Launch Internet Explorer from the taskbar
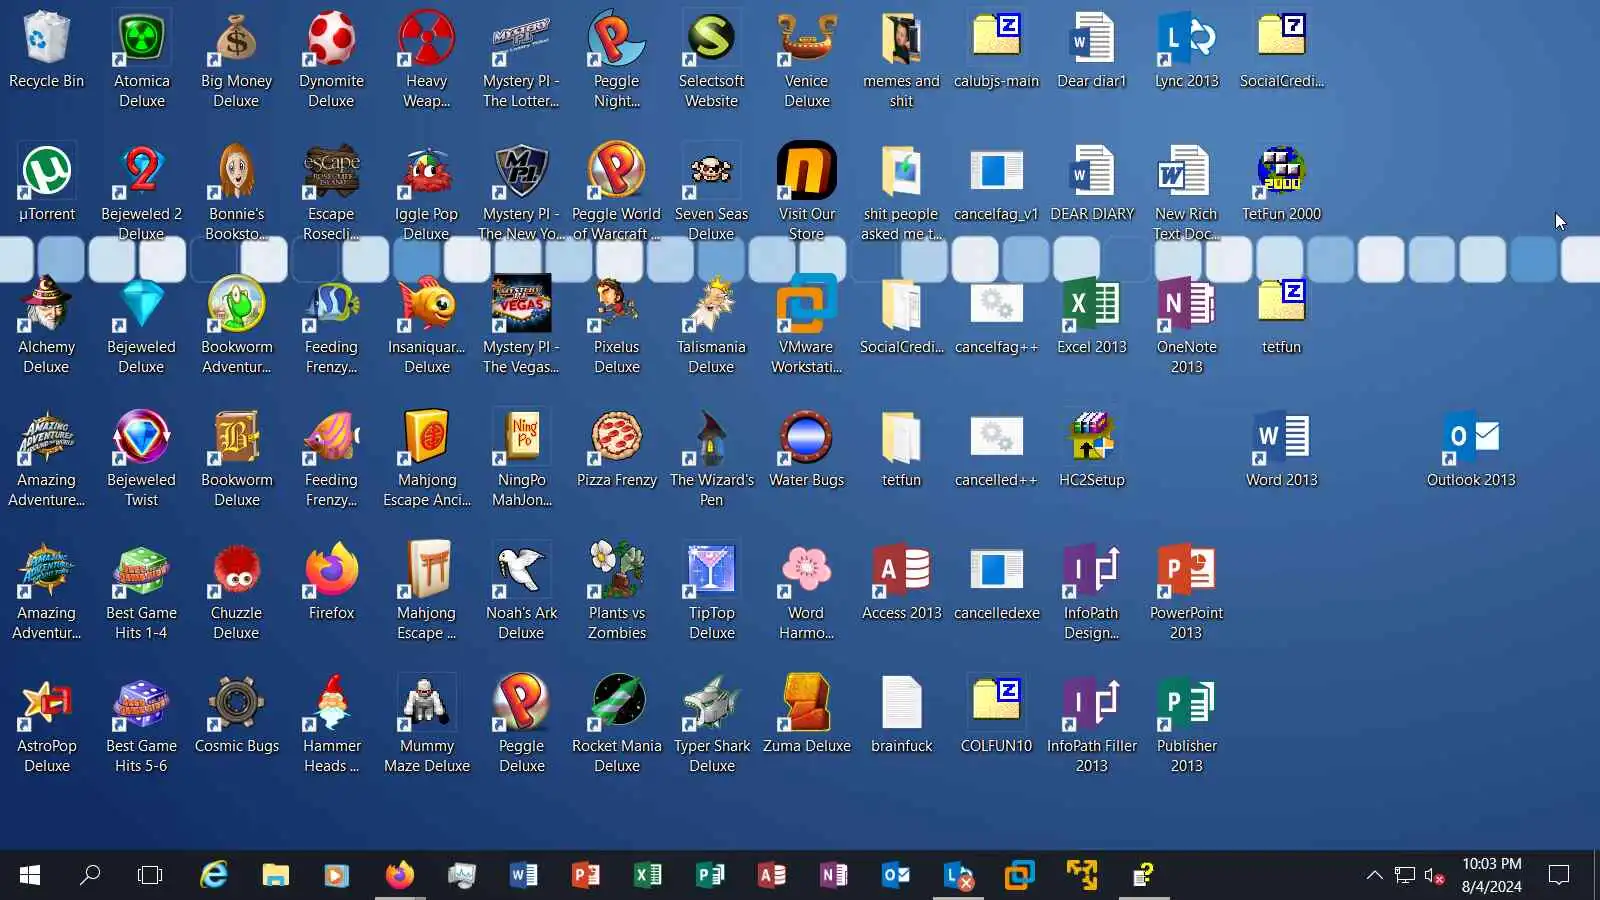 tap(214, 876)
